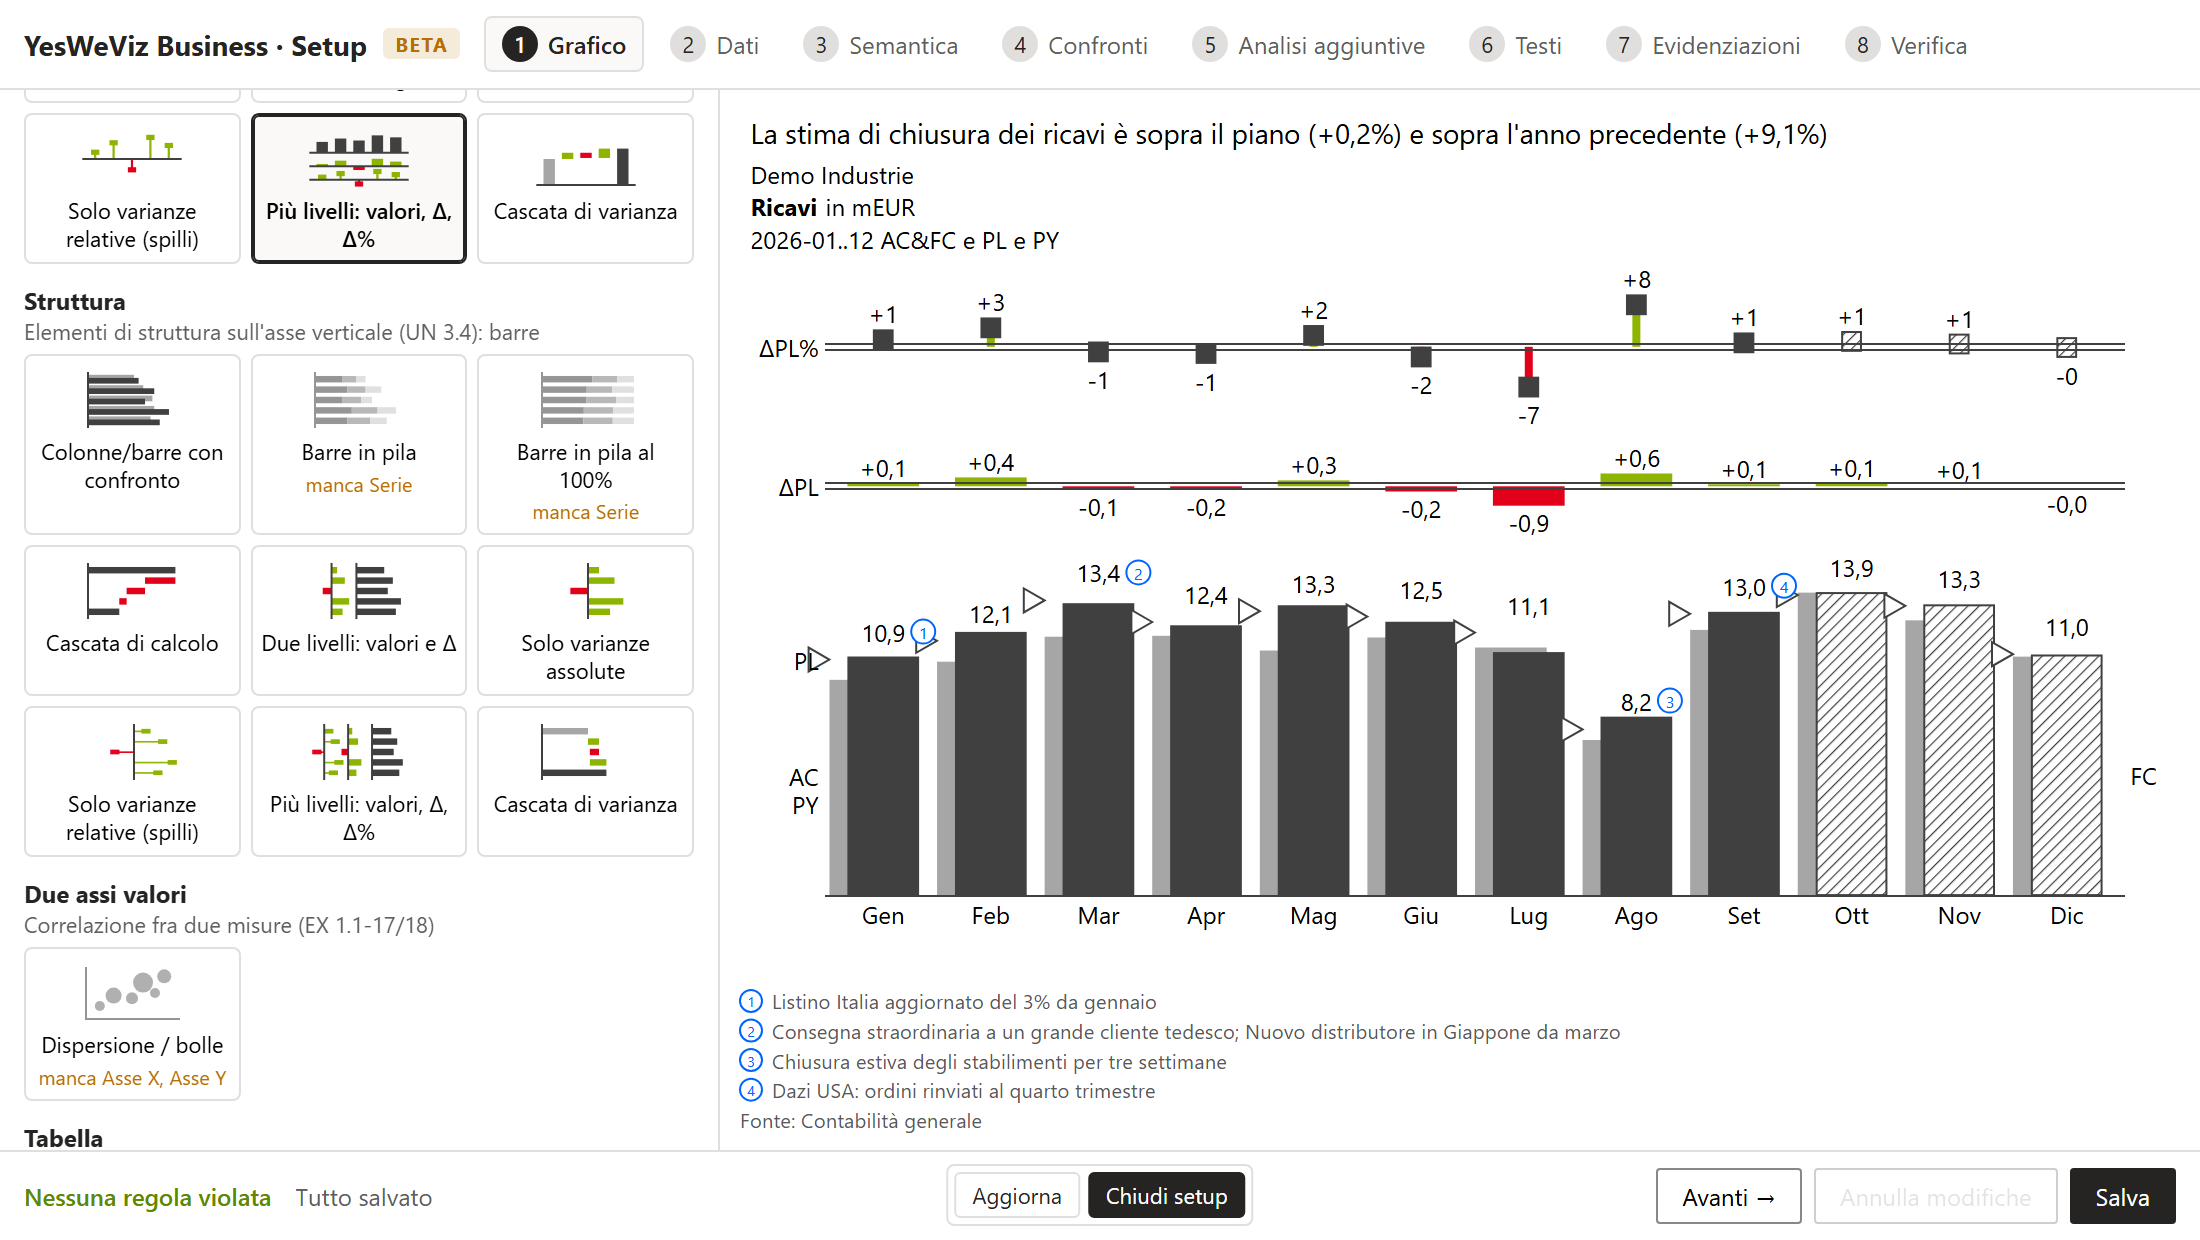Click footnote 'Dazi USA: ordini rinviati al quarto trimestre'
The height and width of the screenshot is (1240, 2200).
pos(963,1091)
